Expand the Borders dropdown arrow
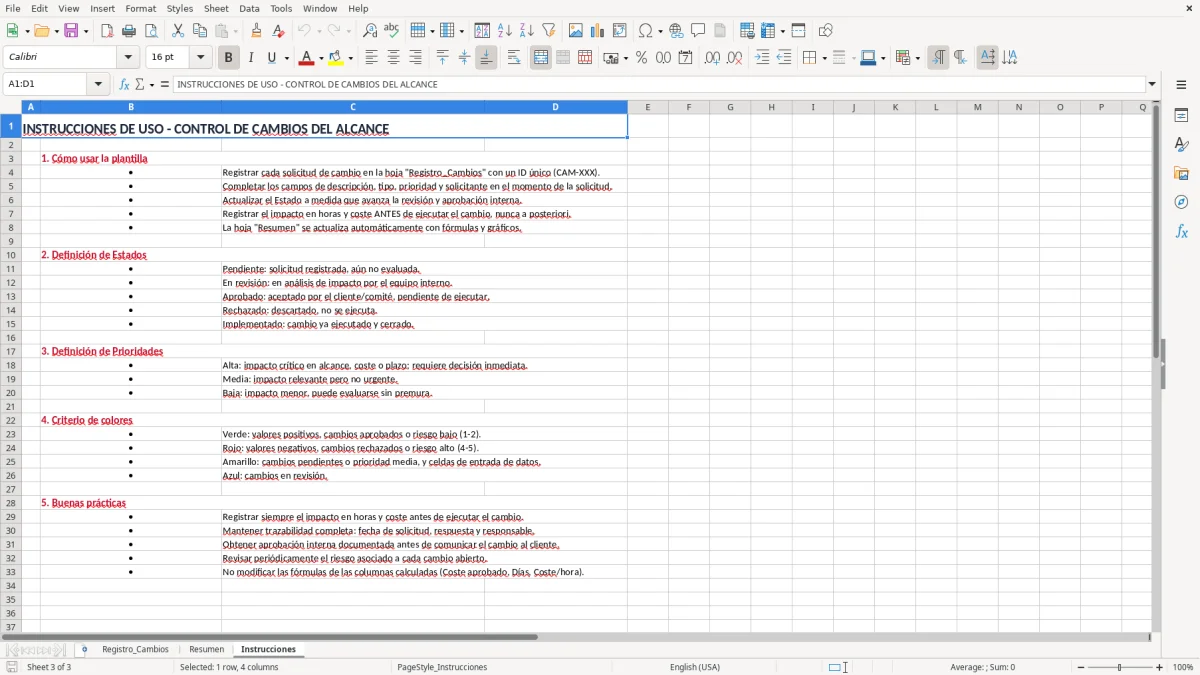This screenshot has width=1200, height=675. (x=823, y=58)
